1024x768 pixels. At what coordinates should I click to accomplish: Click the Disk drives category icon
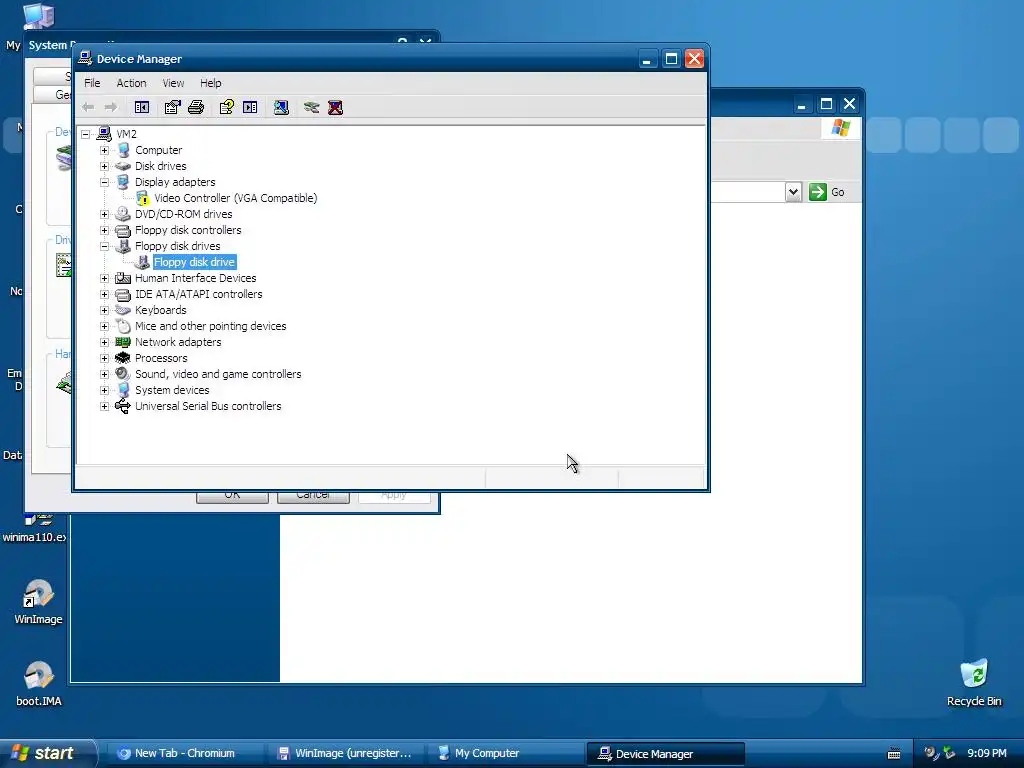click(x=123, y=166)
